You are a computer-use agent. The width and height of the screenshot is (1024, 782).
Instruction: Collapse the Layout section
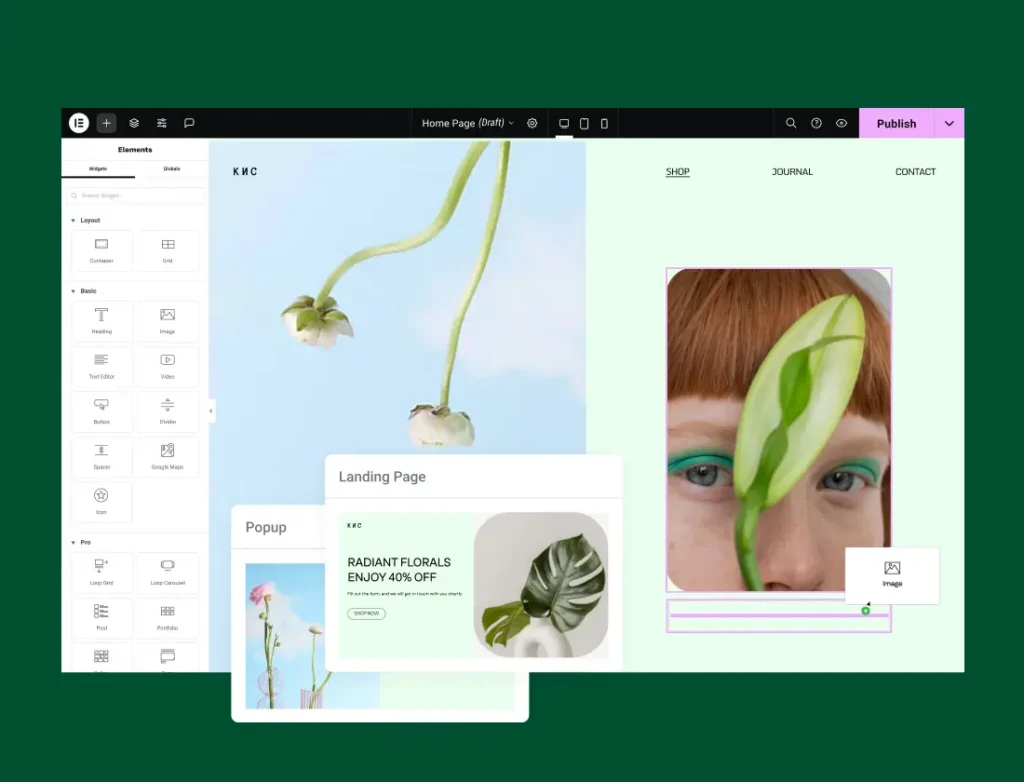(x=73, y=220)
